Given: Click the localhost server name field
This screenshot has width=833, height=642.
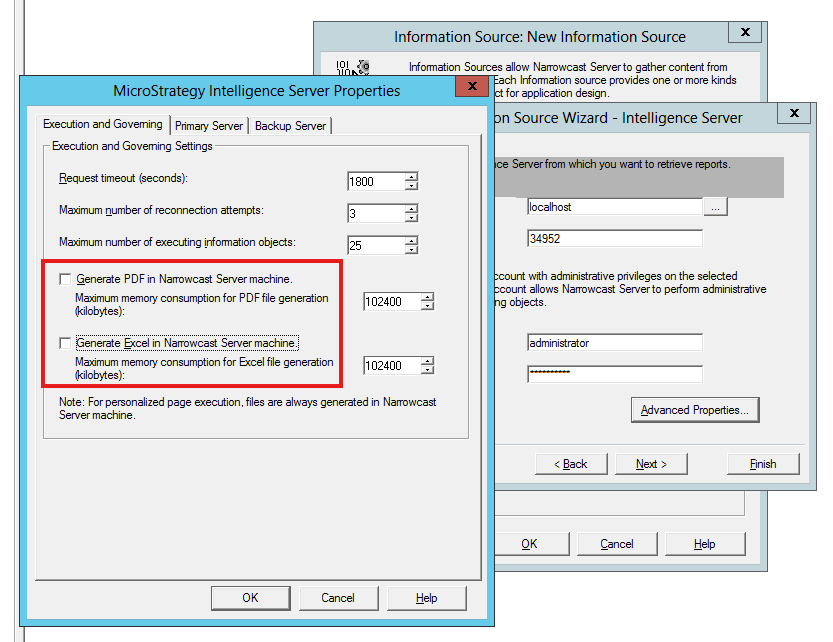Looking at the screenshot, I should pos(615,207).
